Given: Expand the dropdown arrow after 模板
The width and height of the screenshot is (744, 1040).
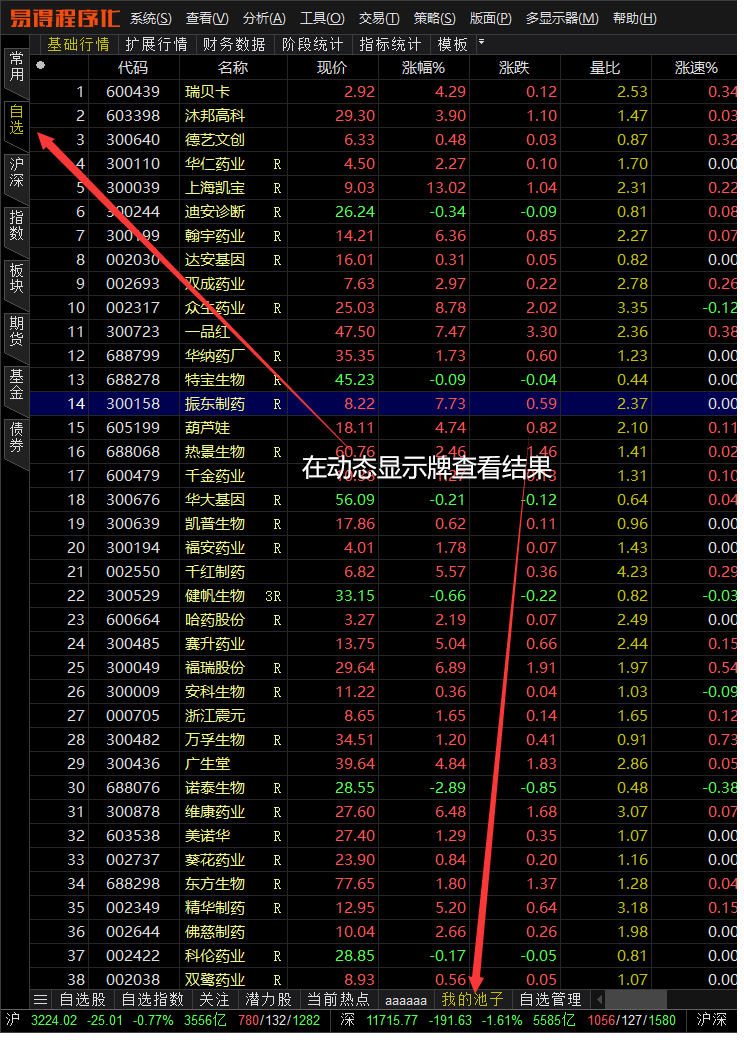Looking at the screenshot, I should 481,42.
